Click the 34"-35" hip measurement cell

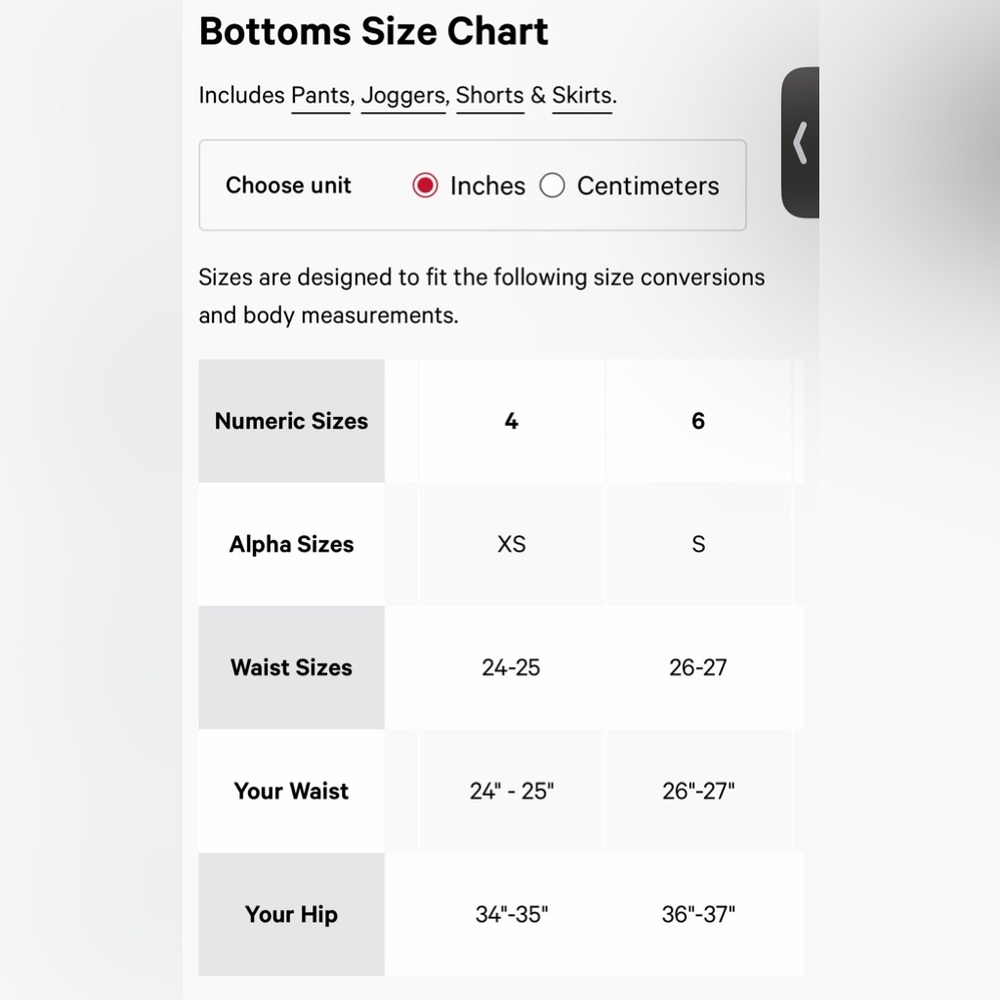pos(511,914)
